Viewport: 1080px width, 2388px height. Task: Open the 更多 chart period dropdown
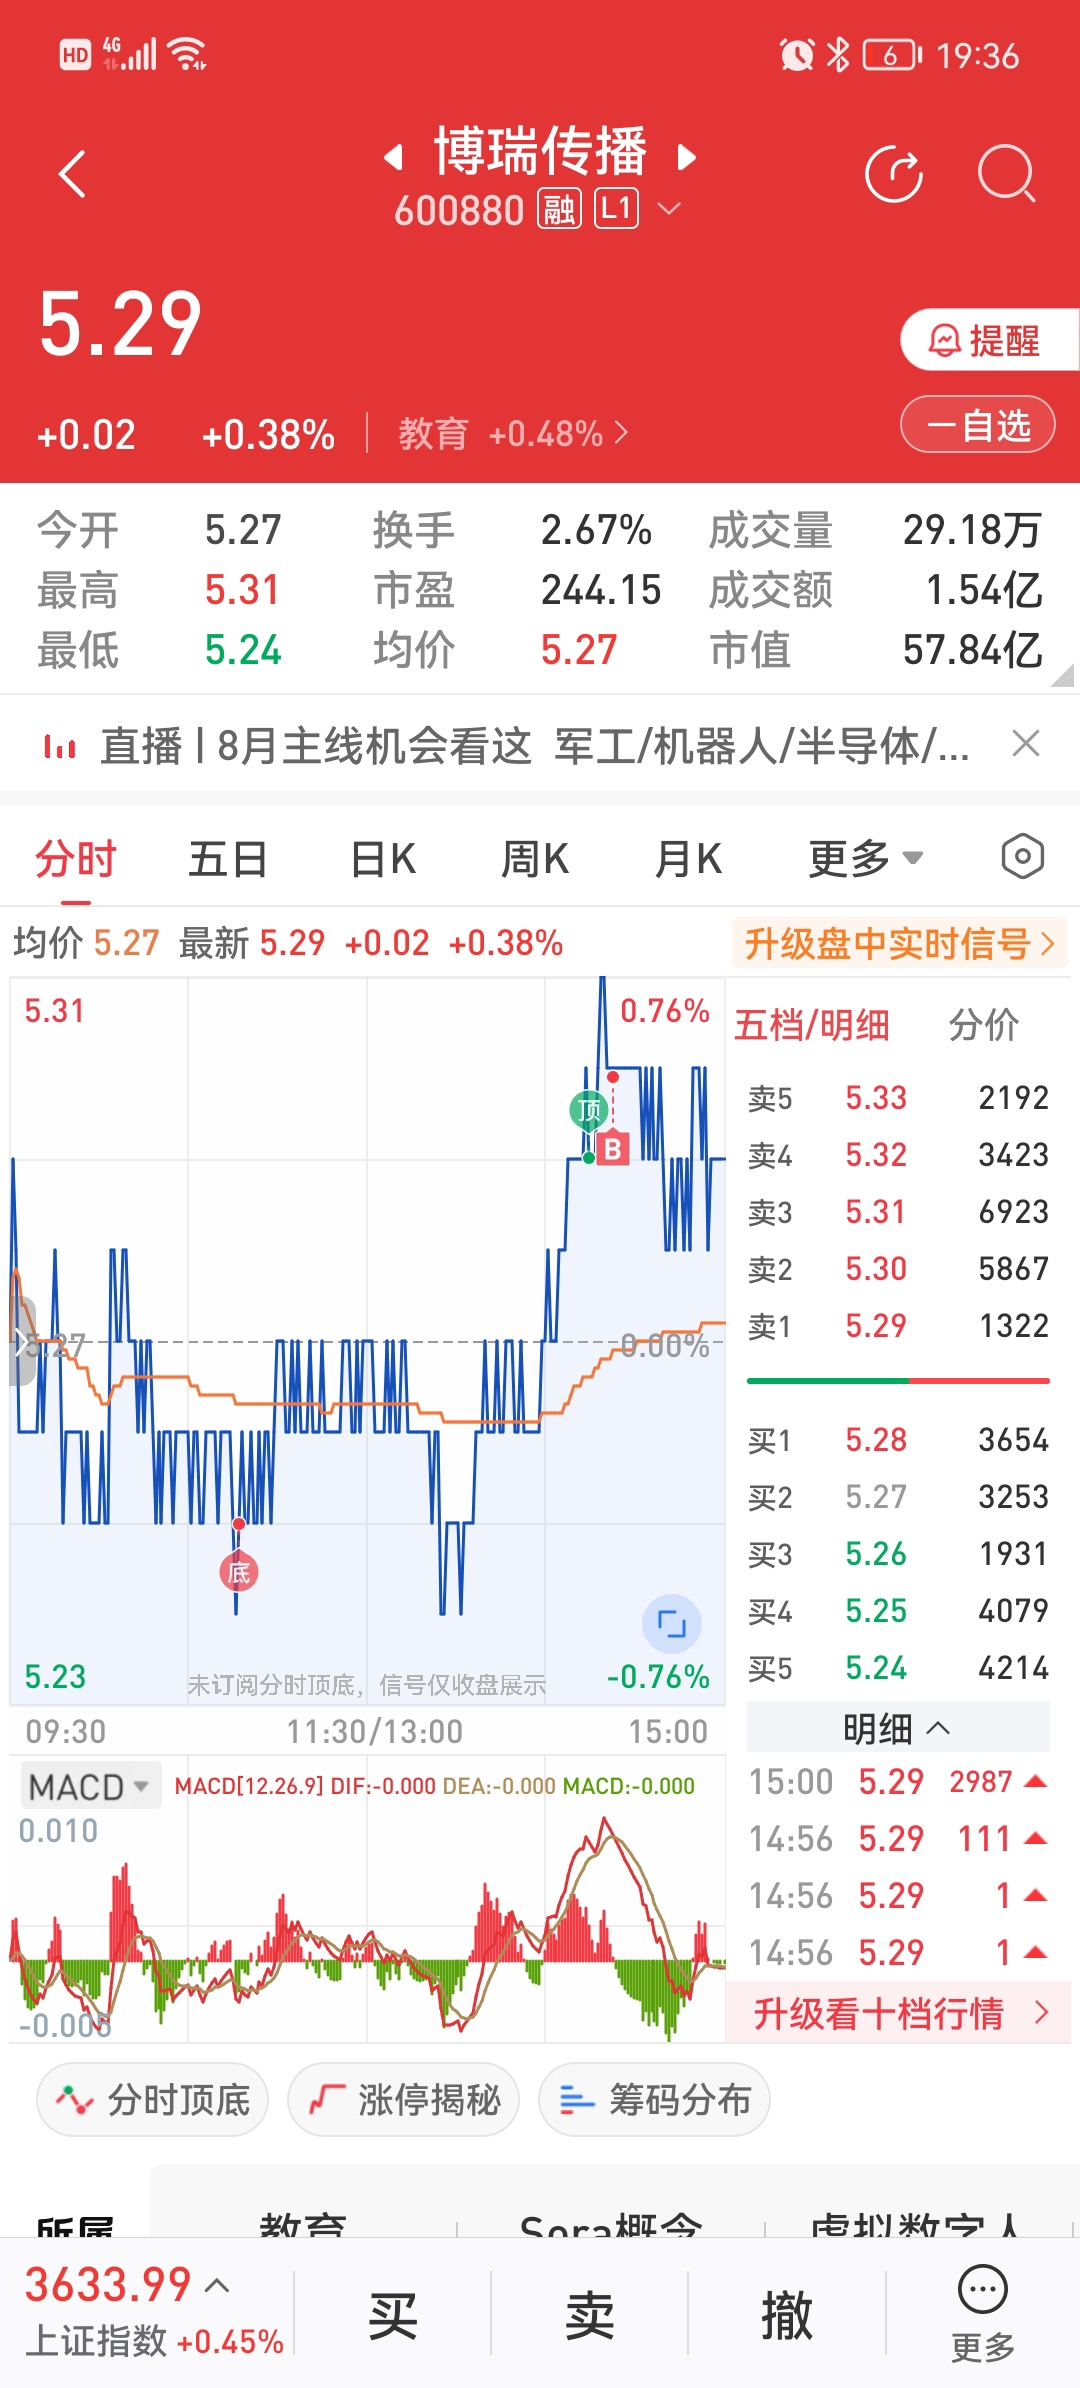click(865, 859)
